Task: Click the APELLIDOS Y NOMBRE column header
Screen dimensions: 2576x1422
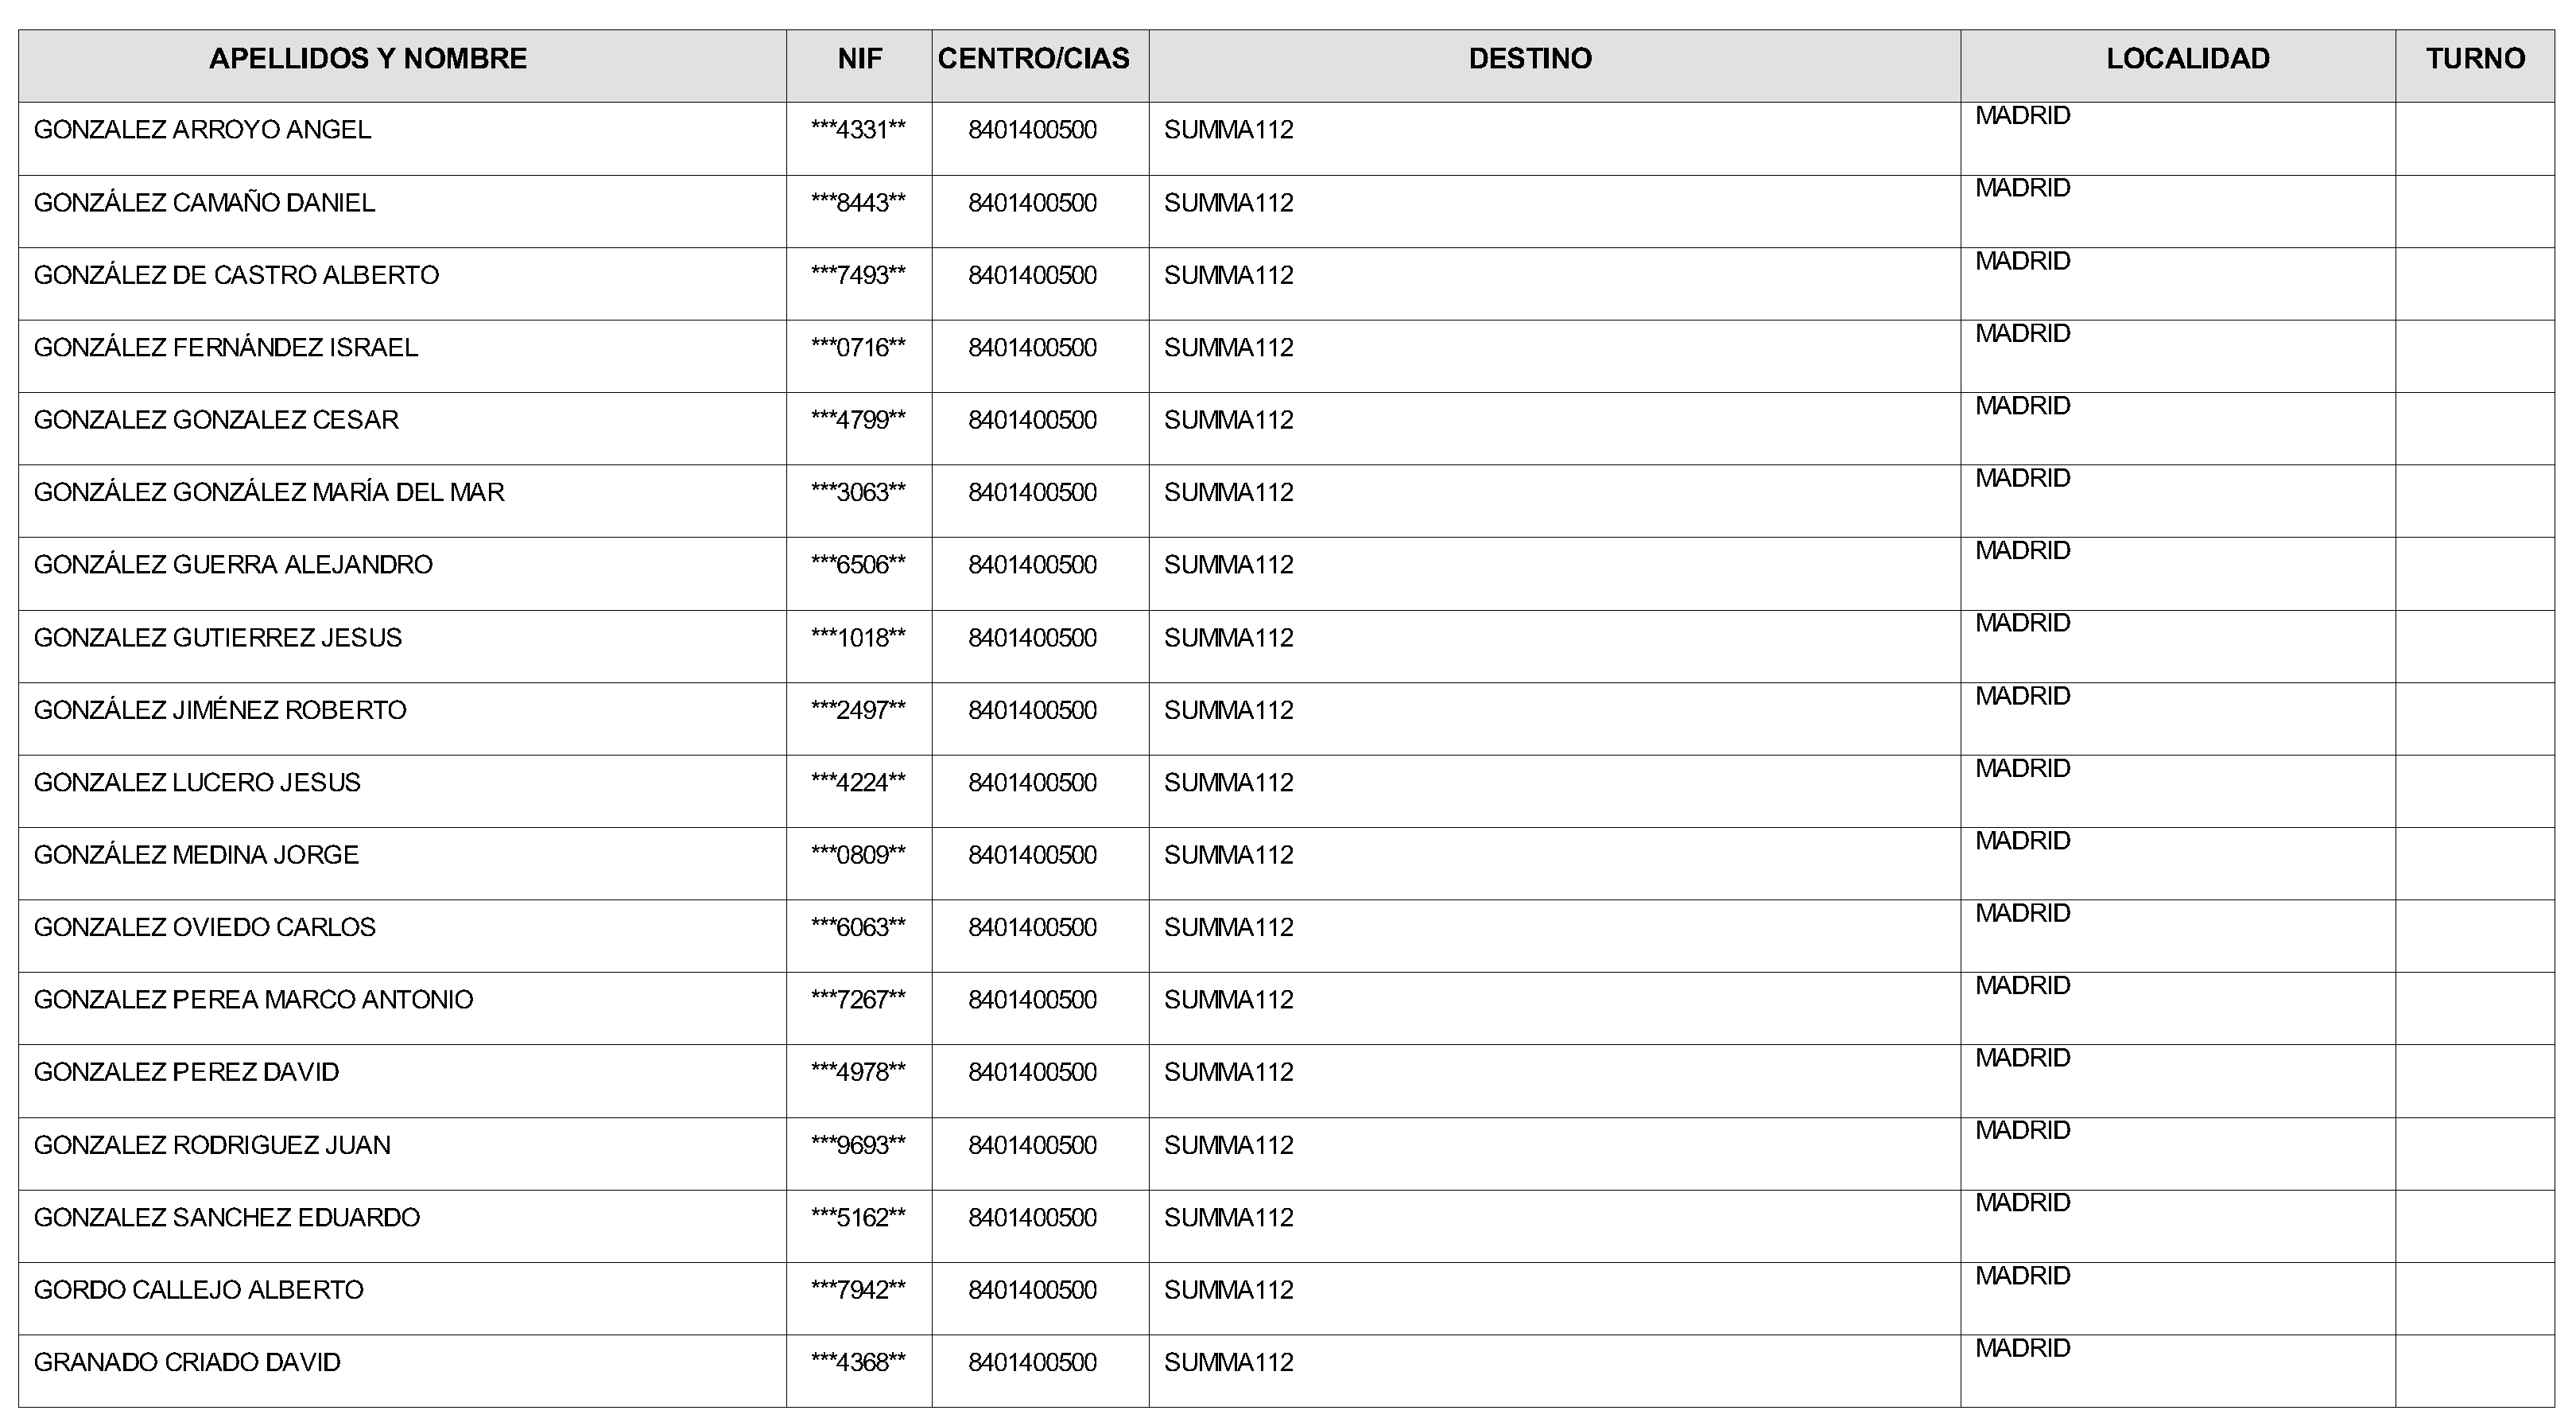Action: tap(367, 59)
